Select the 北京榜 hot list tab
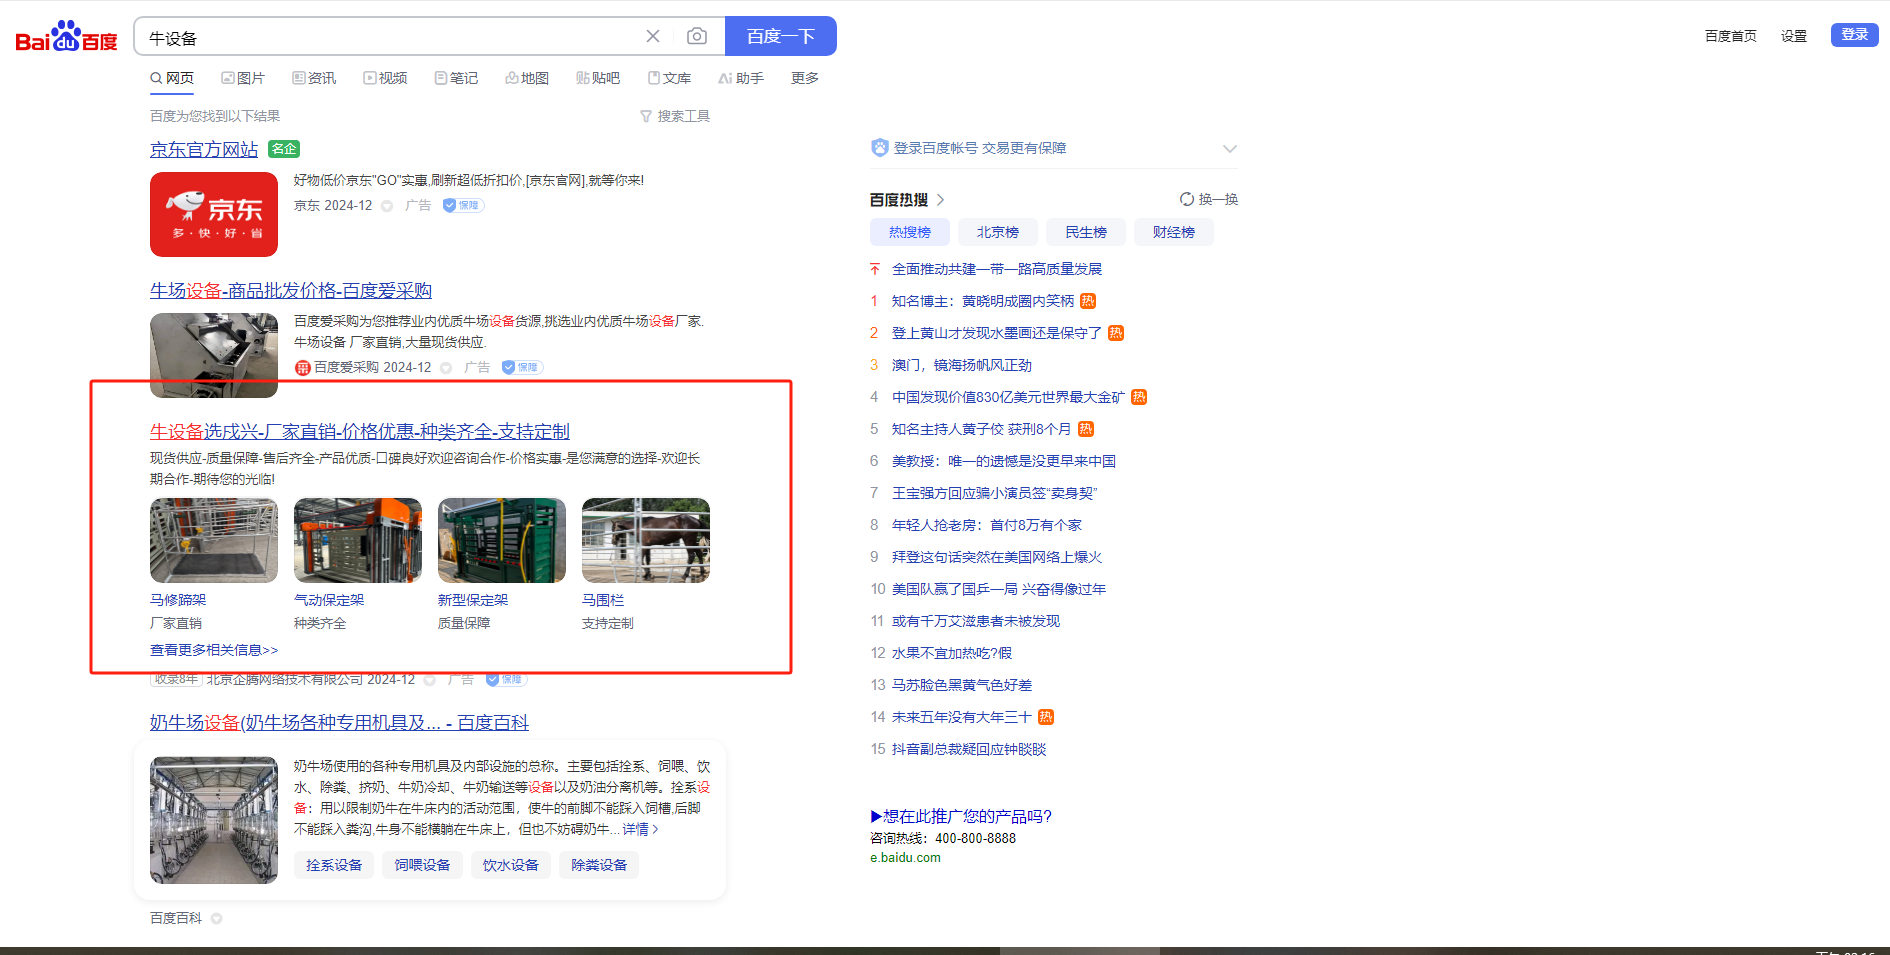This screenshot has width=1890, height=955. [997, 232]
